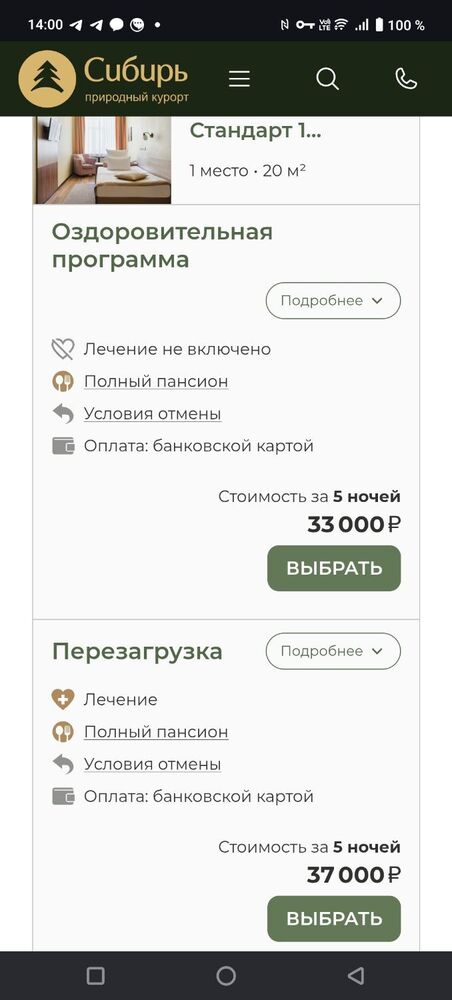The height and width of the screenshot is (1000, 452).
Task: Tap the phone call icon
Action: click(406, 78)
